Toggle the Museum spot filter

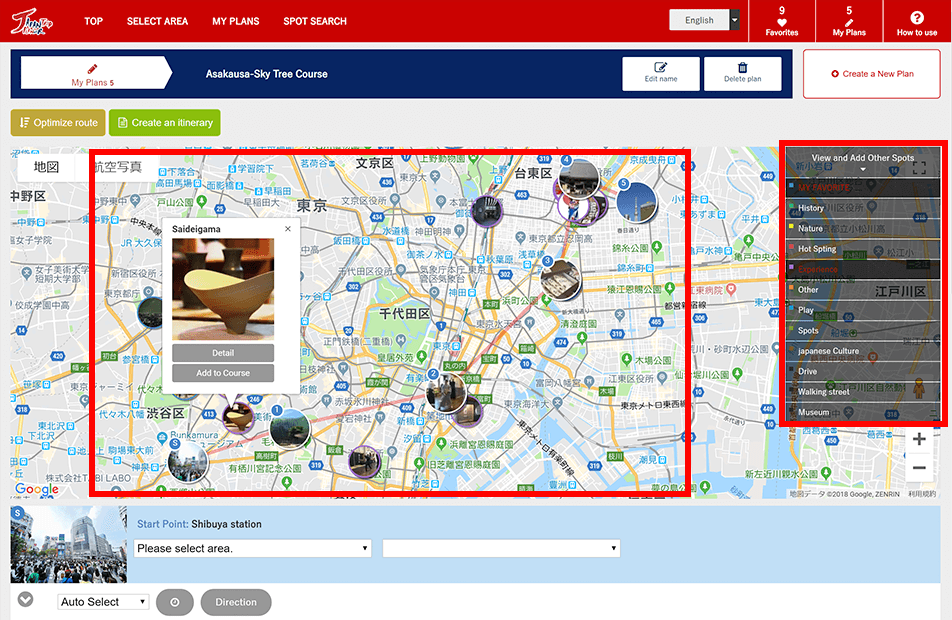pos(863,412)
